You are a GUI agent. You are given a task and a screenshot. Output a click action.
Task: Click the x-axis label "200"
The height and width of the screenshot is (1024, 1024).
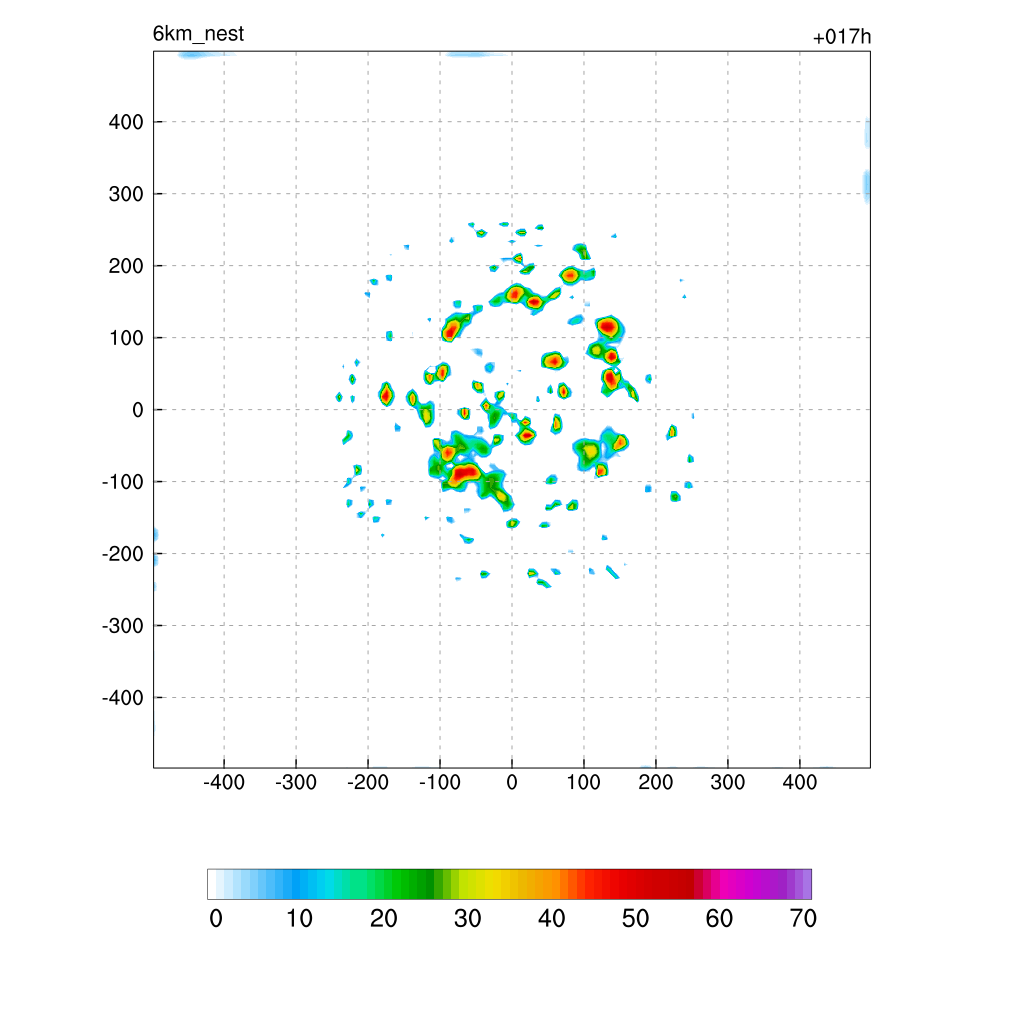click(x=656, y=782)
